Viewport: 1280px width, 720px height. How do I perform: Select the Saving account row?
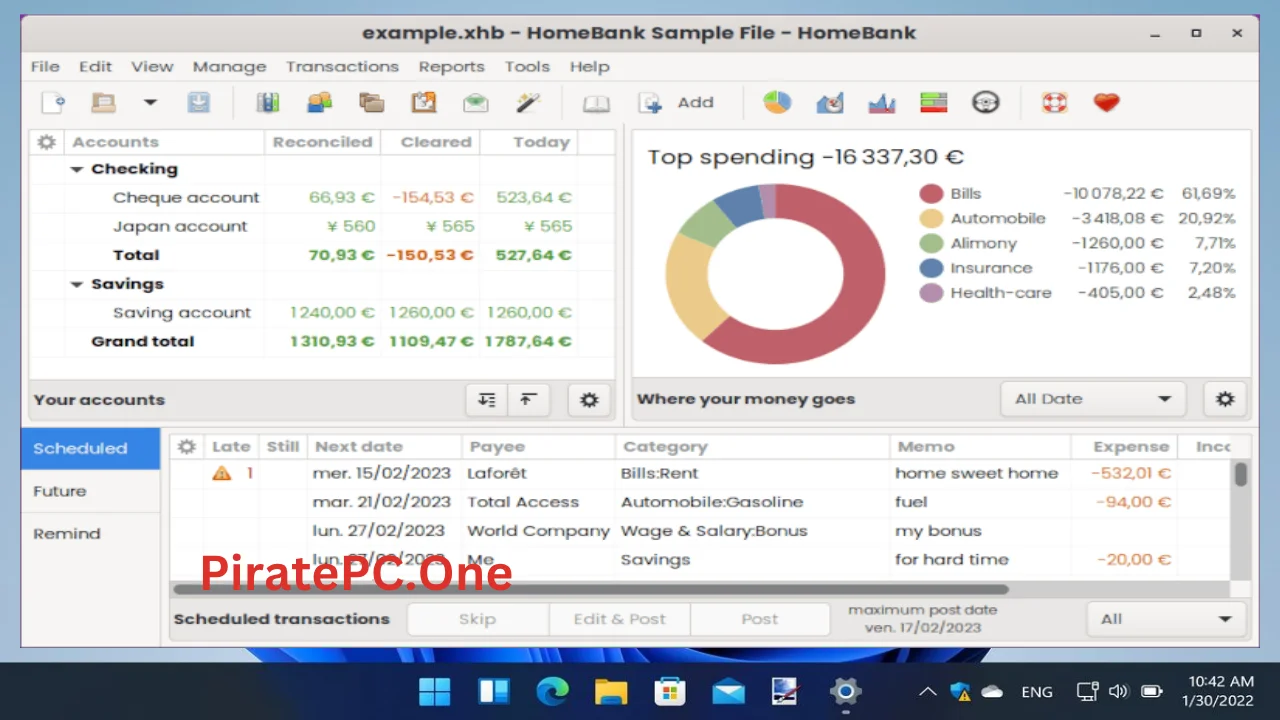322,313
